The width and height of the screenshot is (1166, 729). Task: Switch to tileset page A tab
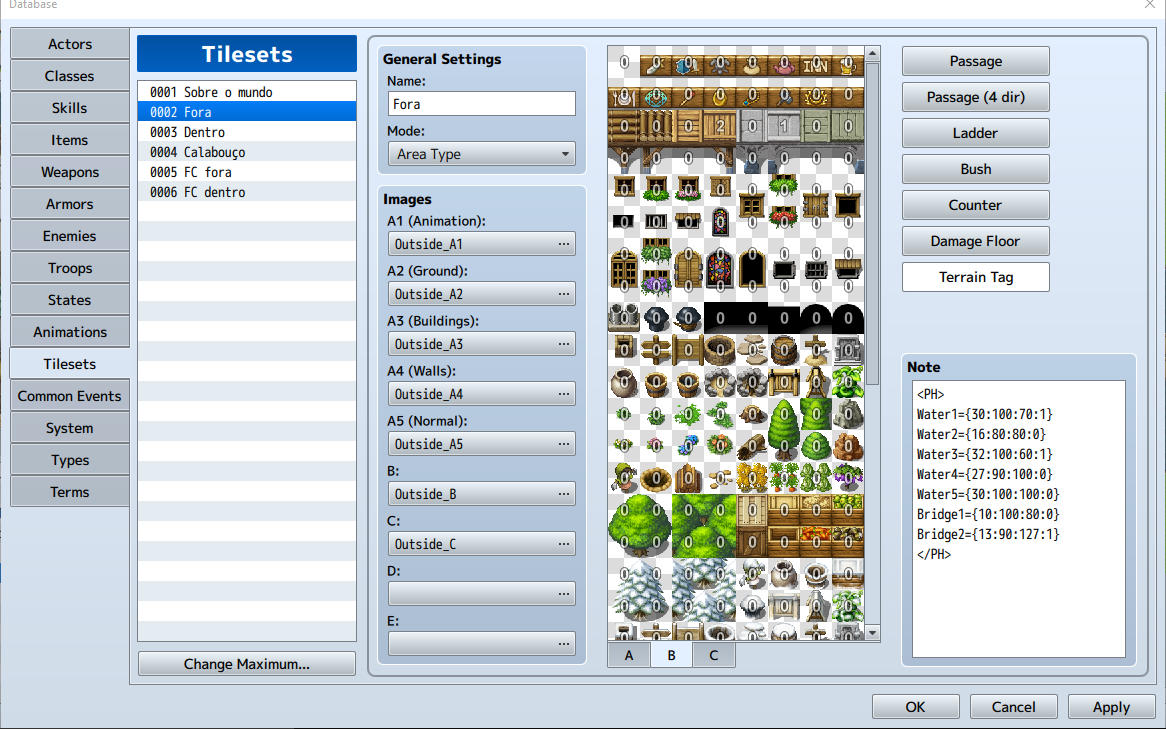(x=629, y=655)
